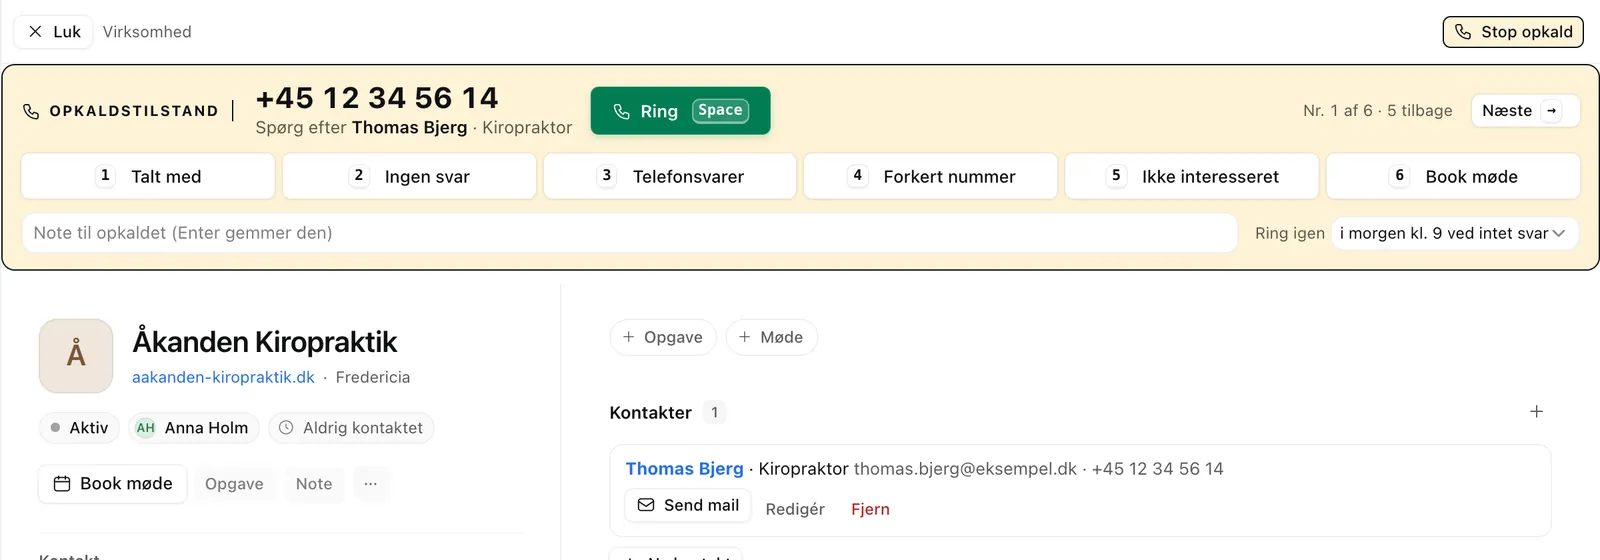Click the Åkanden Kiropraktik company title

click(x=265, y=342)
